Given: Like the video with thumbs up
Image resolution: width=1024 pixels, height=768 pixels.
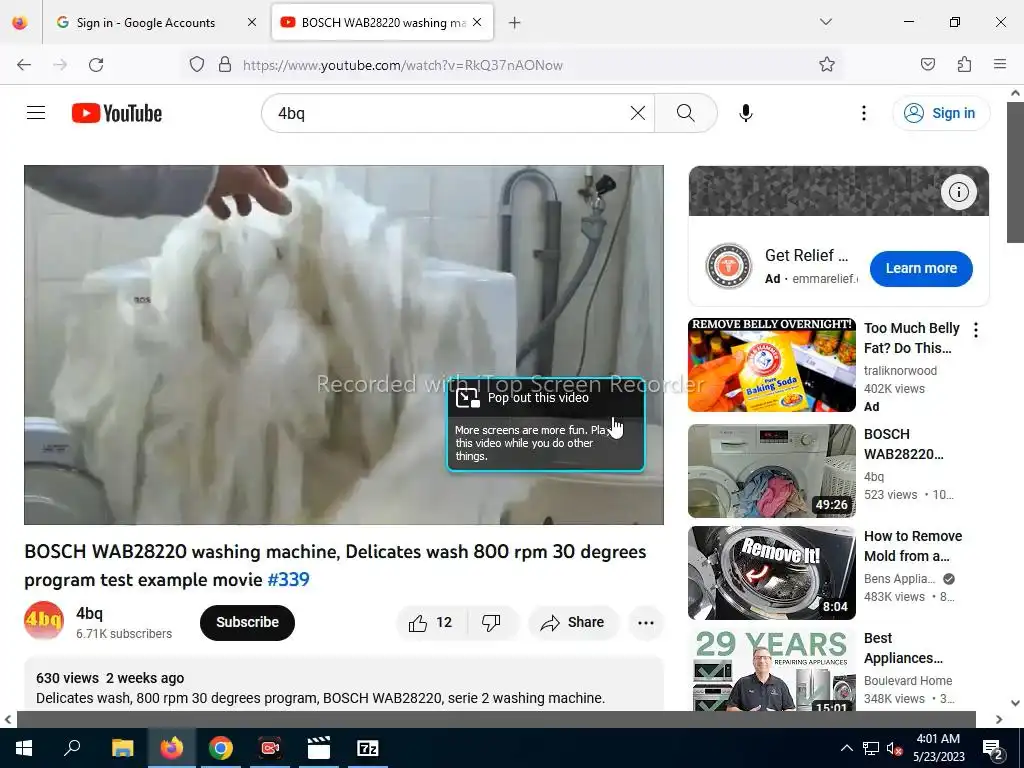Looking at the screenshot, I should point(431,622).
